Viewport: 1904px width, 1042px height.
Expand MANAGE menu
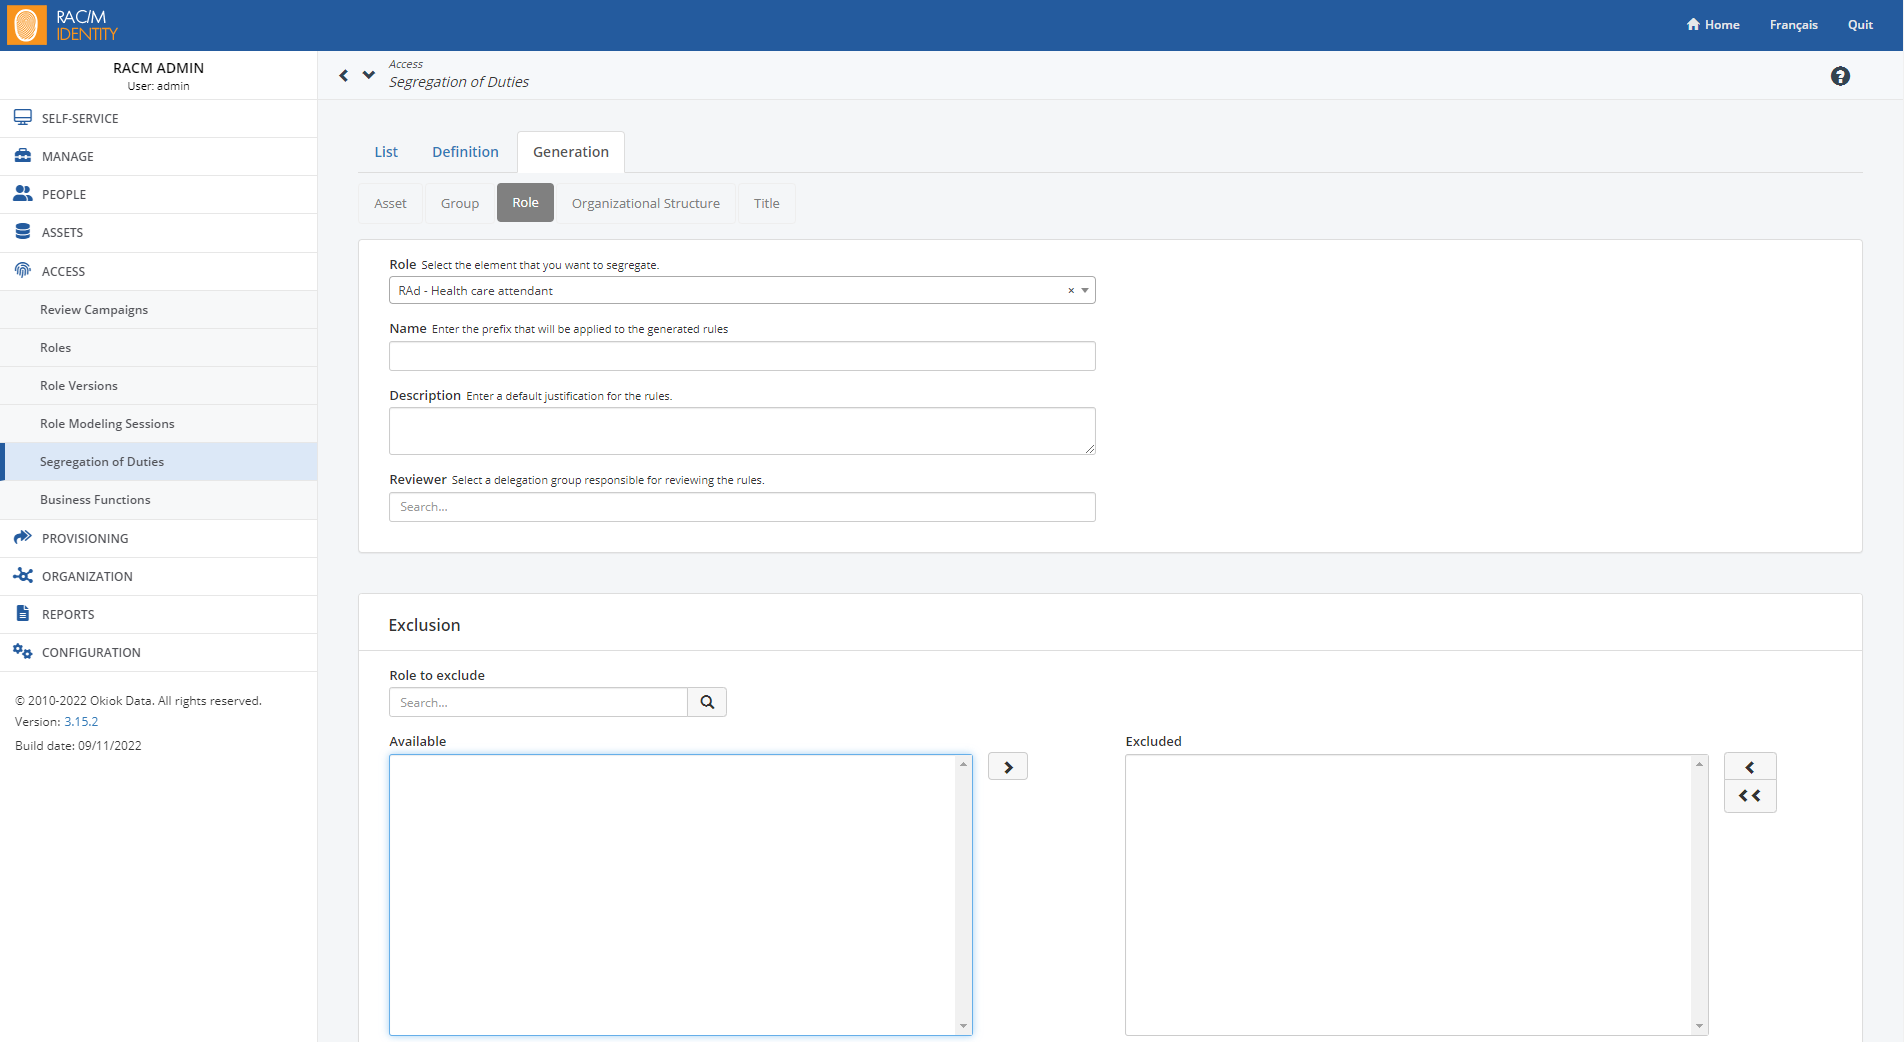click(x=159, y=156)
